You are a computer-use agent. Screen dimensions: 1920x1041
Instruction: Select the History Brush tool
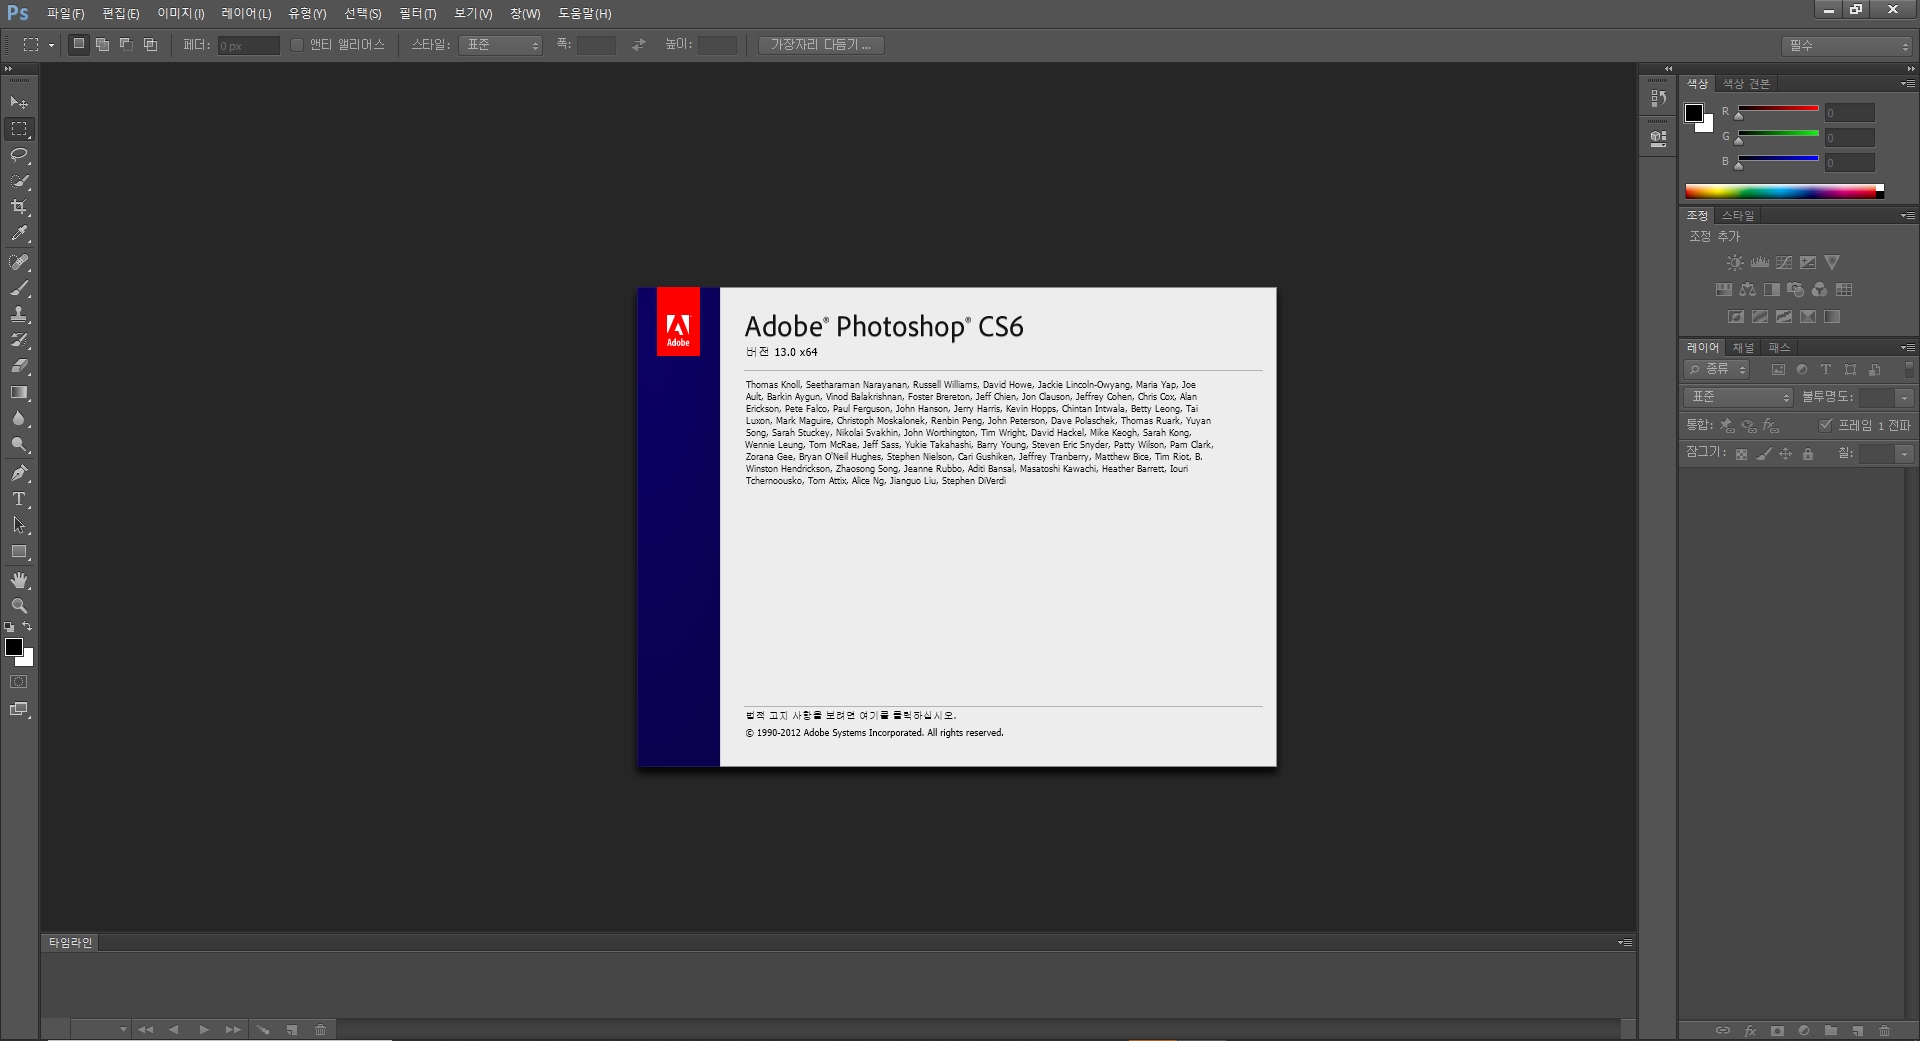(x=19, y=340)
